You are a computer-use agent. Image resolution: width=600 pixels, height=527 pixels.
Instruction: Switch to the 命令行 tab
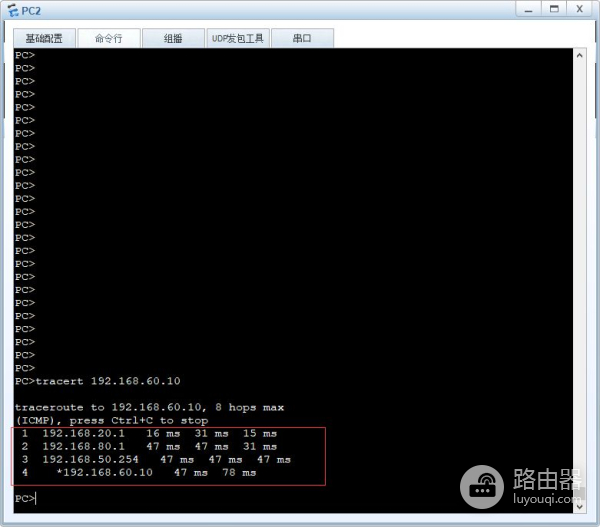[x=109, y=38]
